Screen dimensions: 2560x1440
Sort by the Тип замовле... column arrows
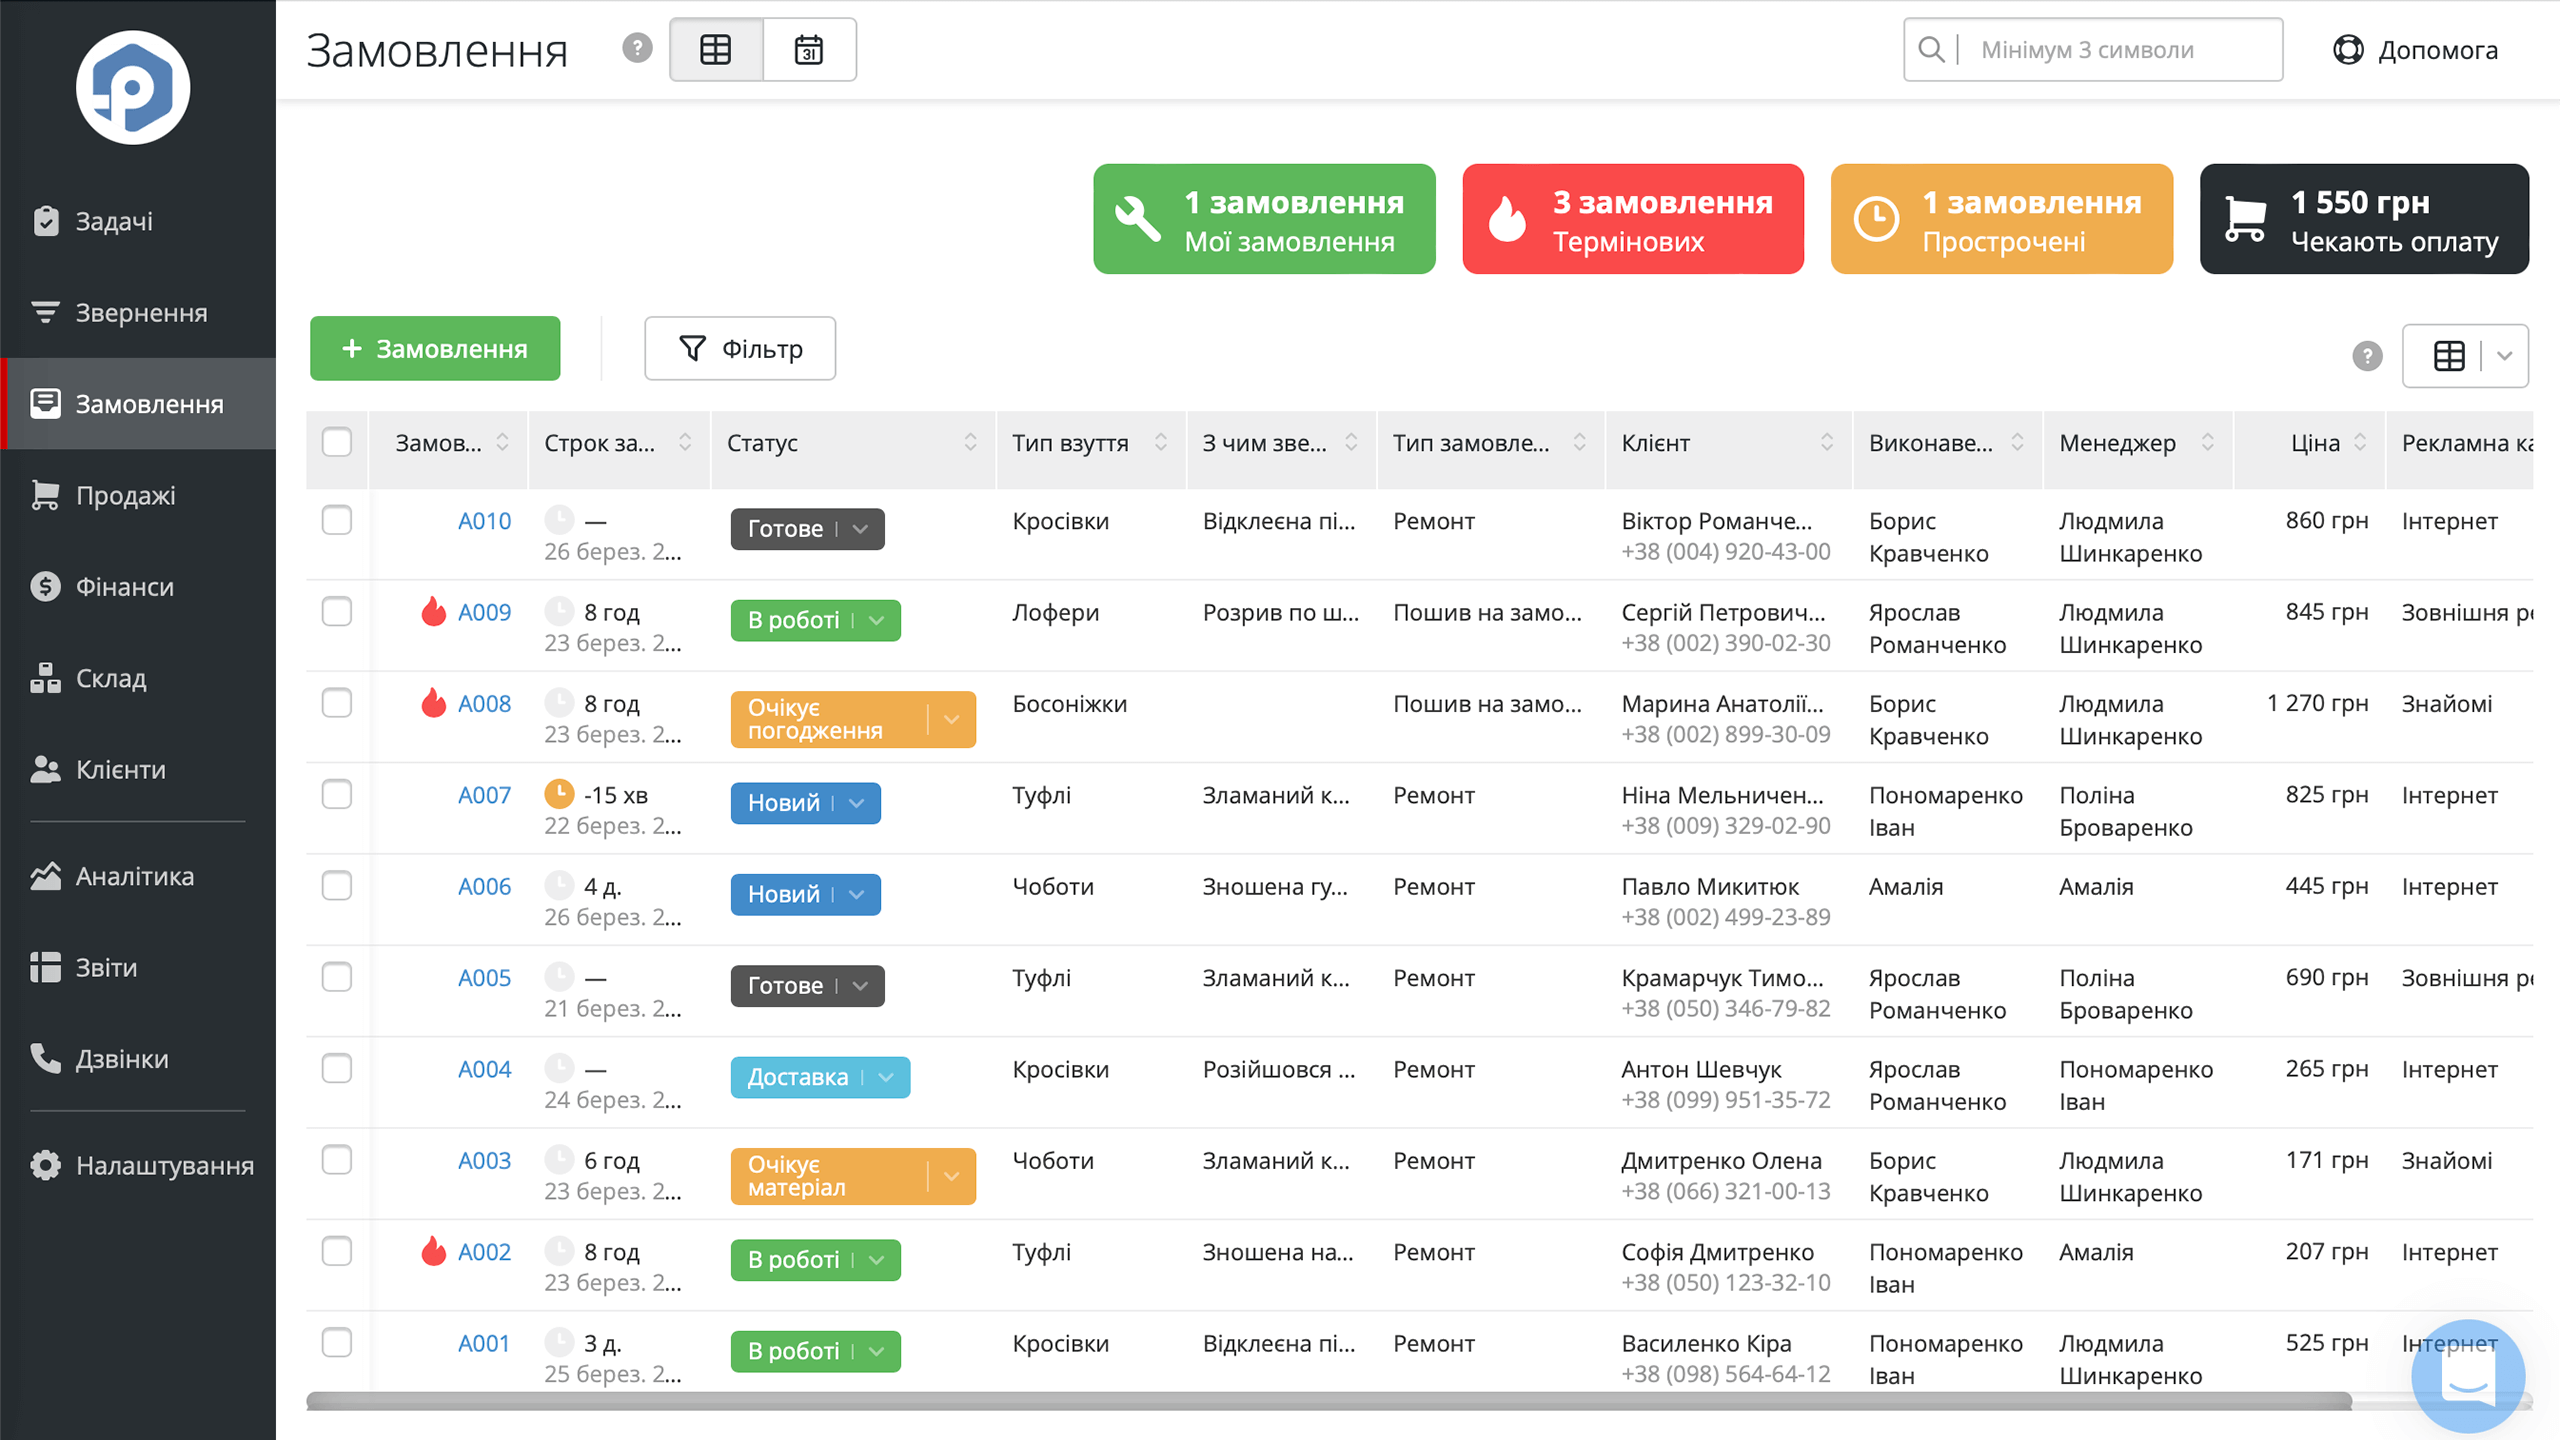click(1579, 442)
